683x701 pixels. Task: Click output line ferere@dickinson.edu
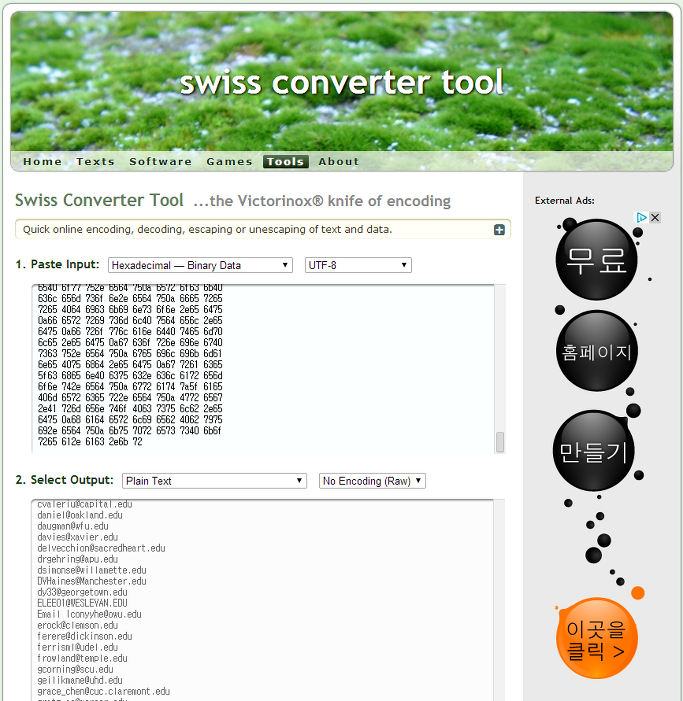tap(85, 636)
